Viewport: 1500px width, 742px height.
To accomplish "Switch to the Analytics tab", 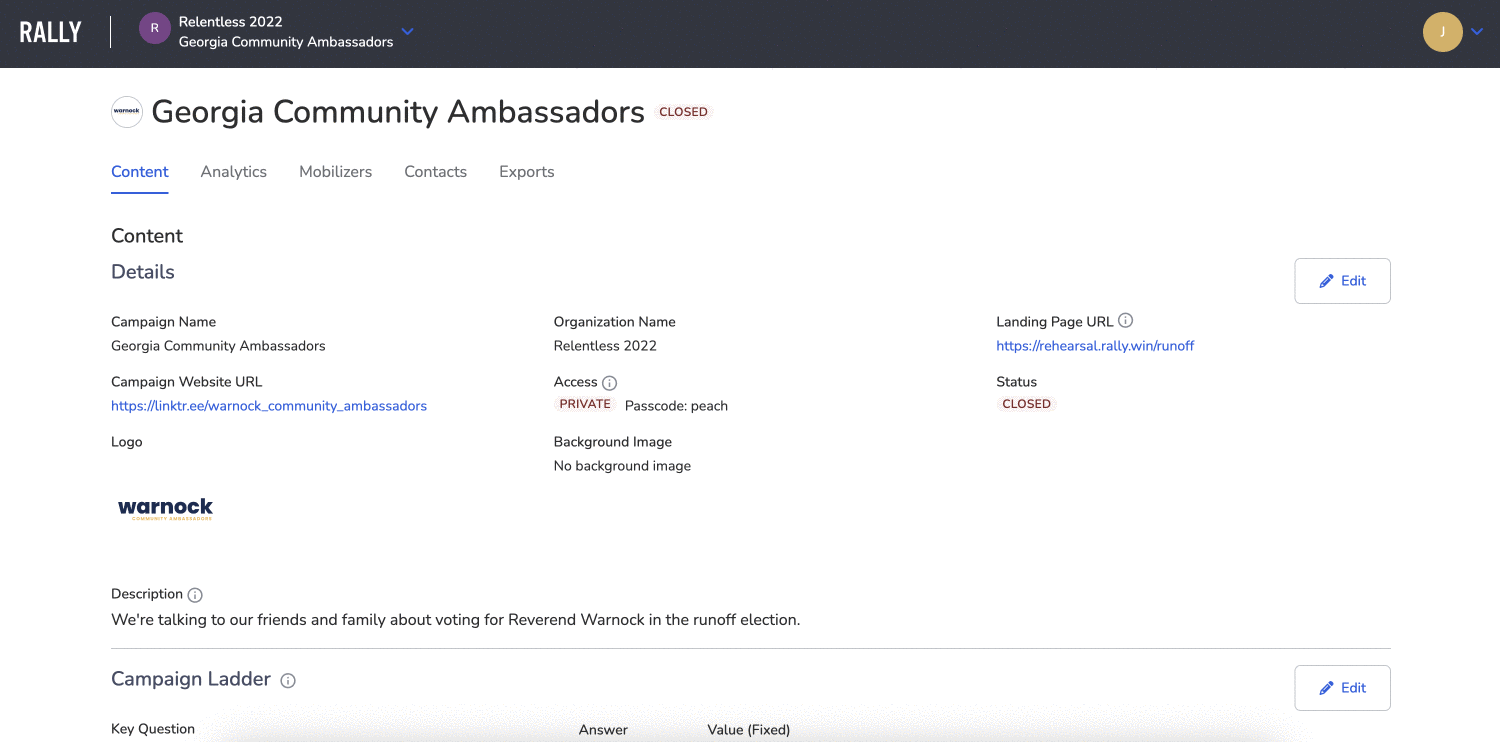I will coord(233,172).
